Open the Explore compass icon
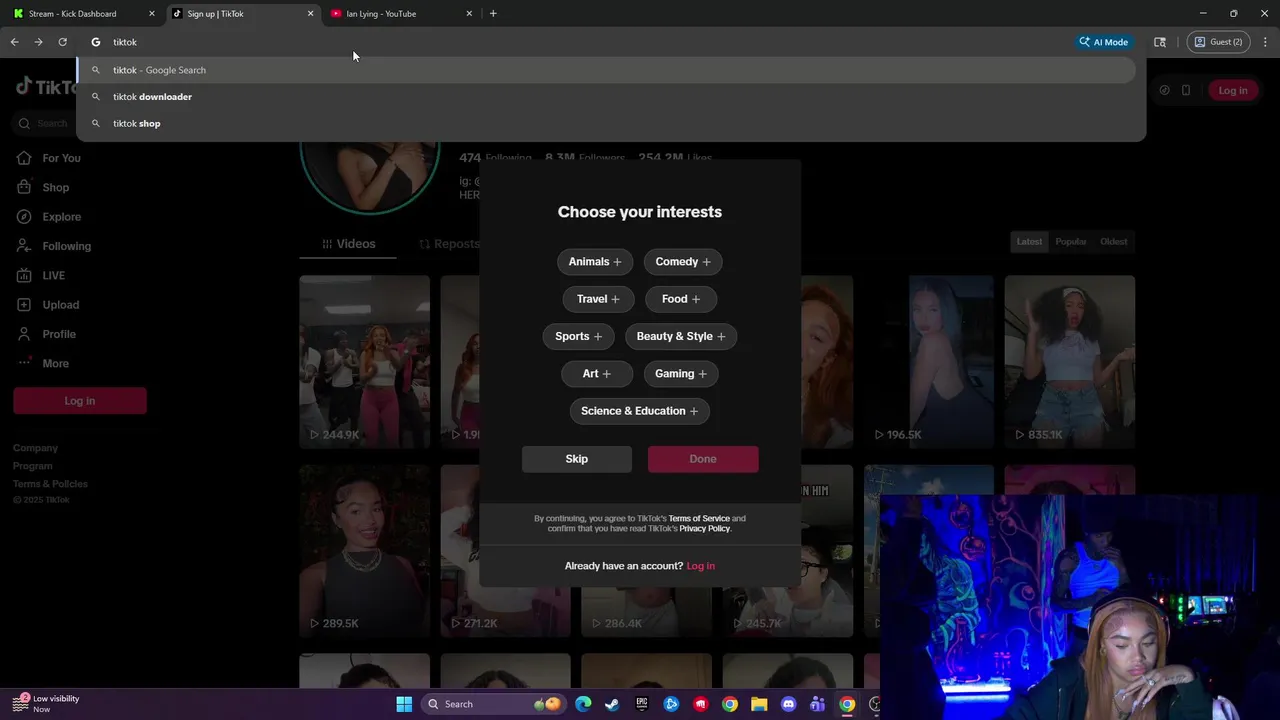This screenshot has height=720, width=1280. pos(24,216)
